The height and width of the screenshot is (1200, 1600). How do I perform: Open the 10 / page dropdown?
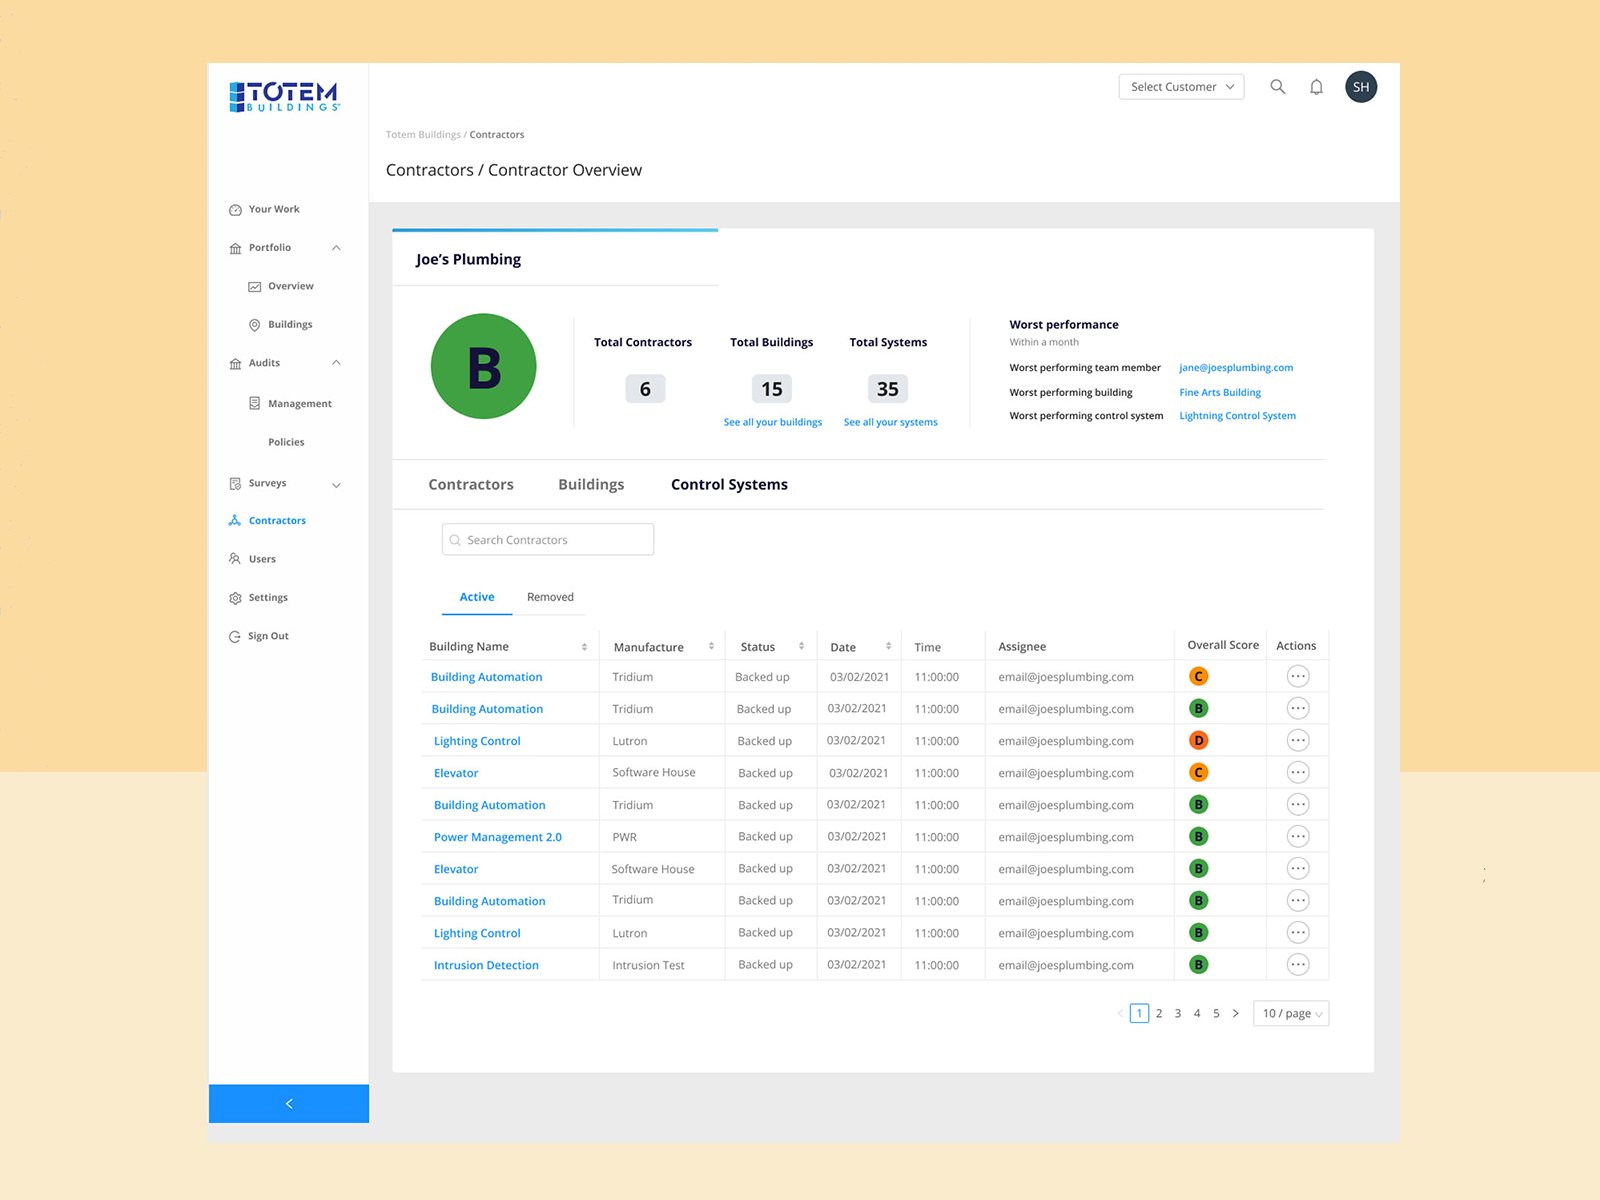click(1291, 1013)
